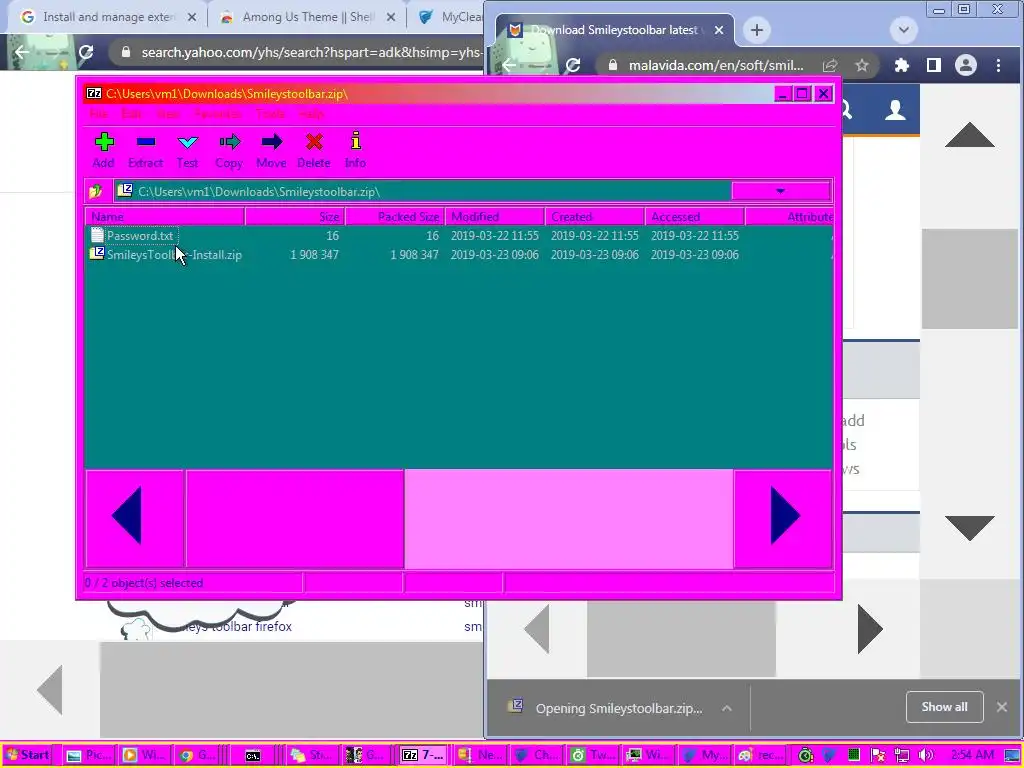This screenshot has height=768, width=1024.
Task: Bookmark the malavida page with the star
Action: 862,65
